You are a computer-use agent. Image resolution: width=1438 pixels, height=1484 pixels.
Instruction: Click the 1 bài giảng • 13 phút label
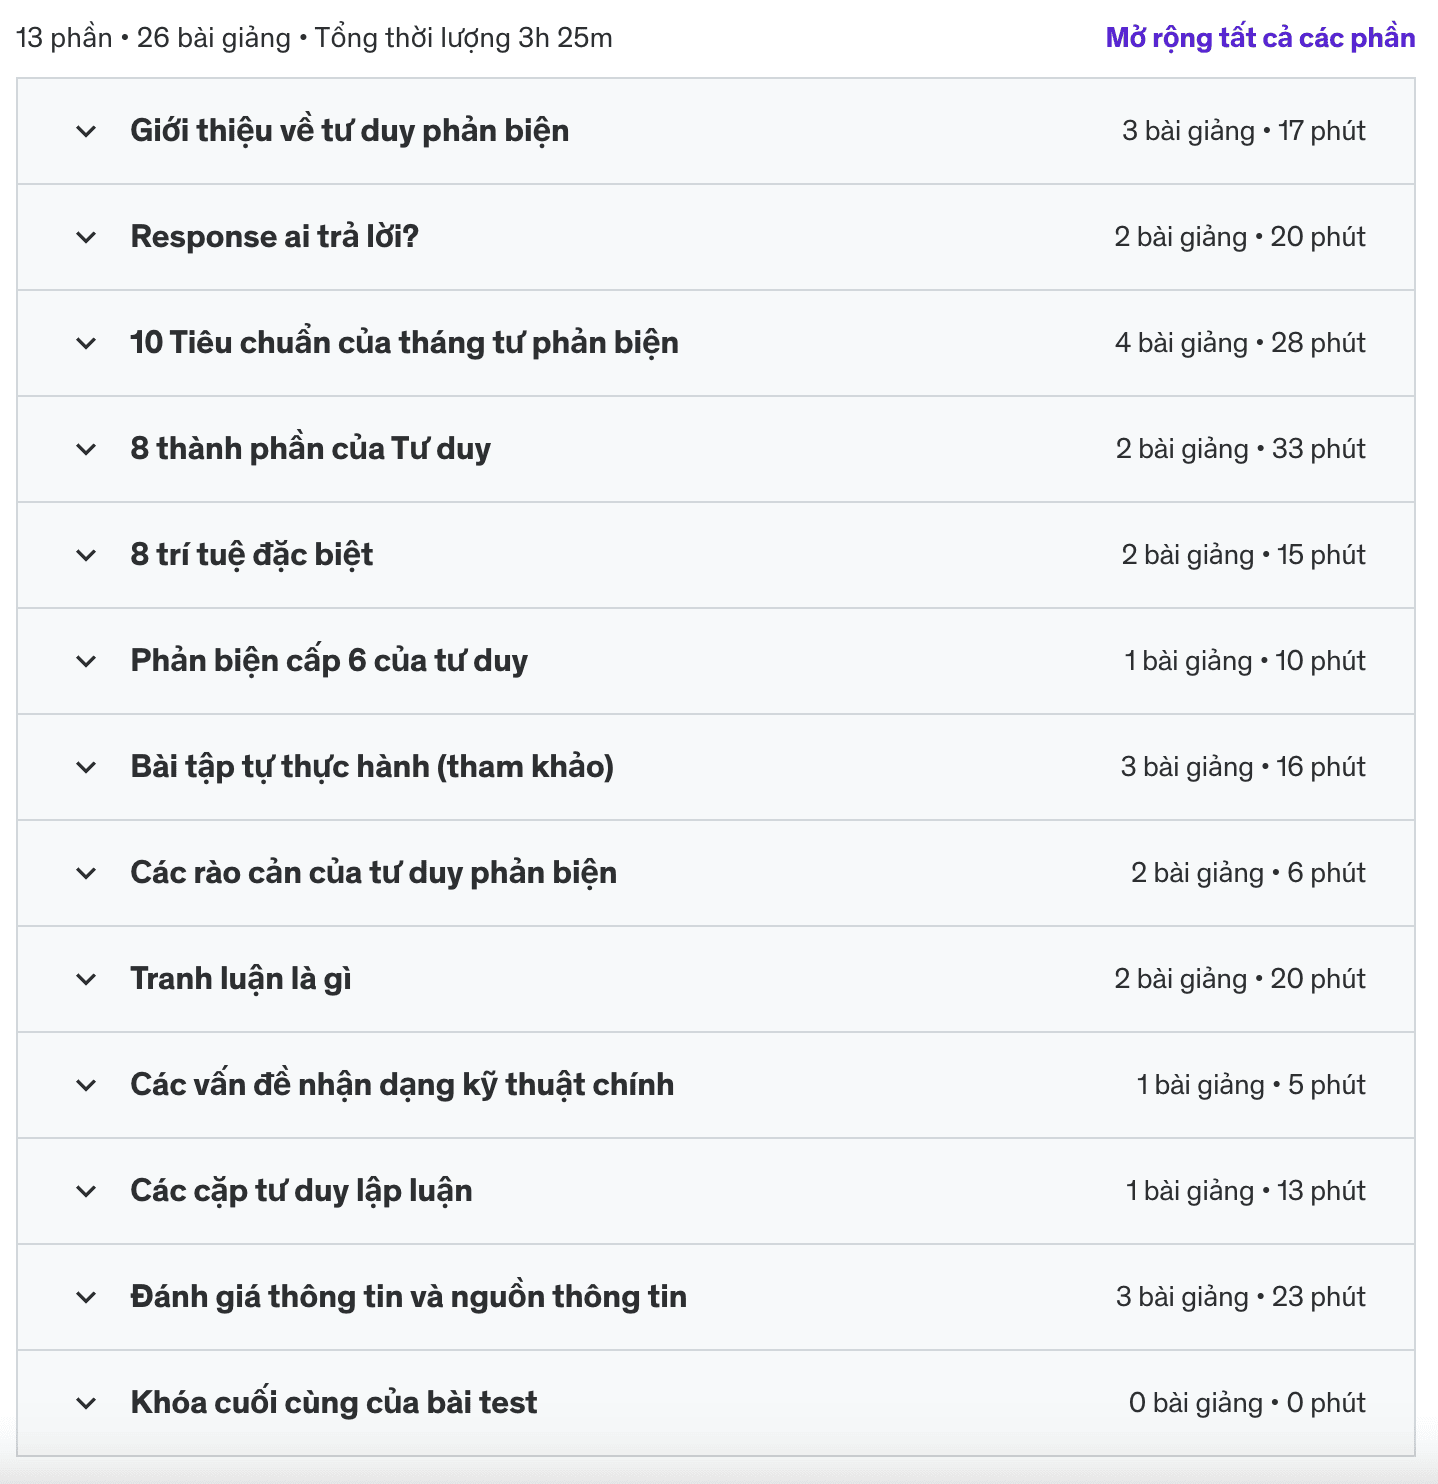point(1245,1191)
